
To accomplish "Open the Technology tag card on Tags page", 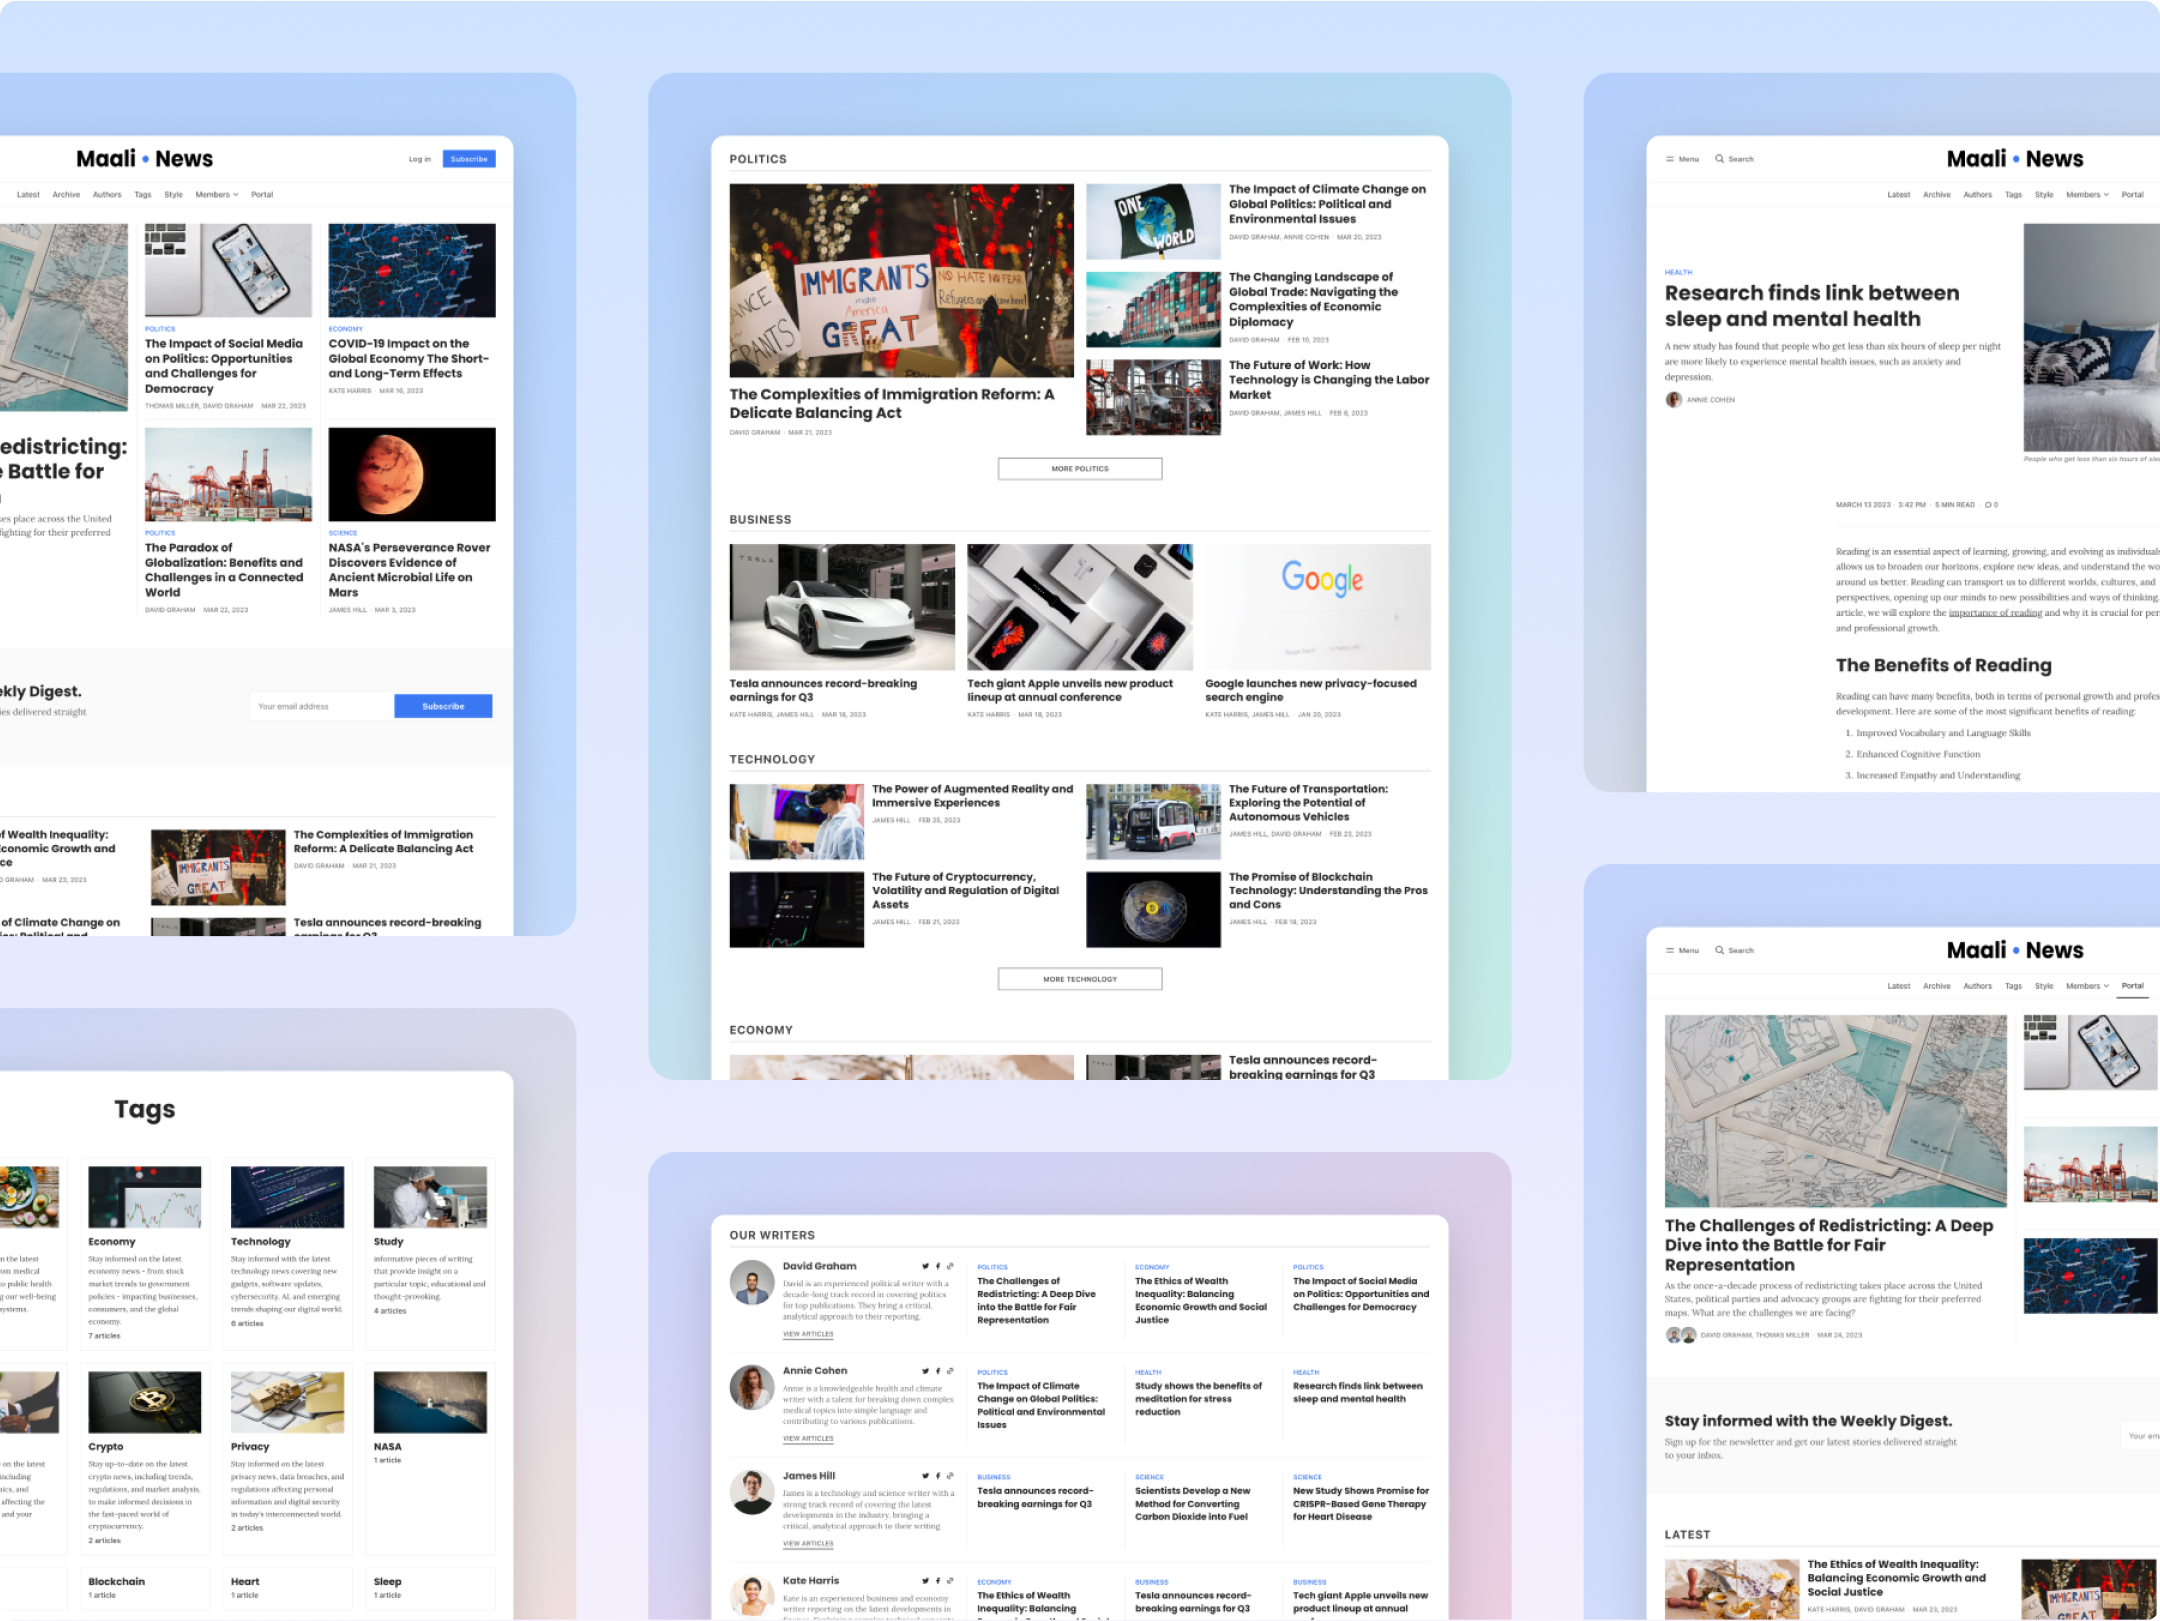I will coord(288,1254).
